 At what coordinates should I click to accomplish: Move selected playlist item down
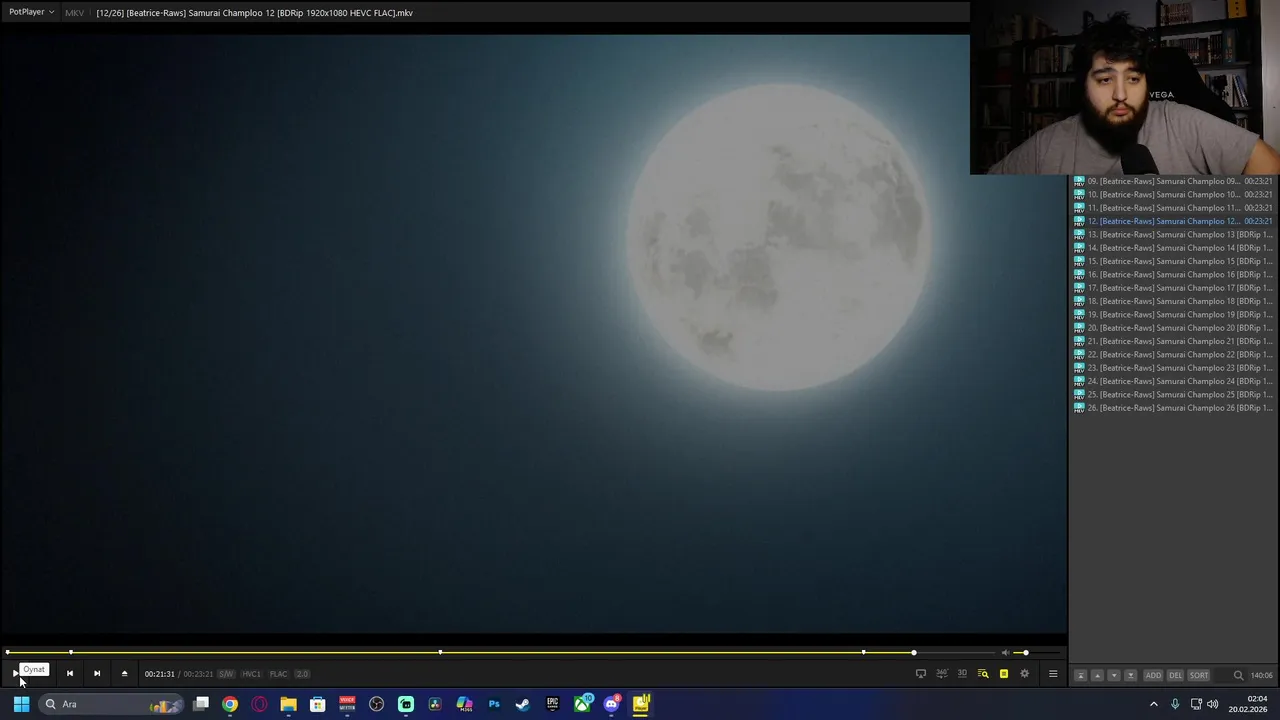[x=1114, y=675]
